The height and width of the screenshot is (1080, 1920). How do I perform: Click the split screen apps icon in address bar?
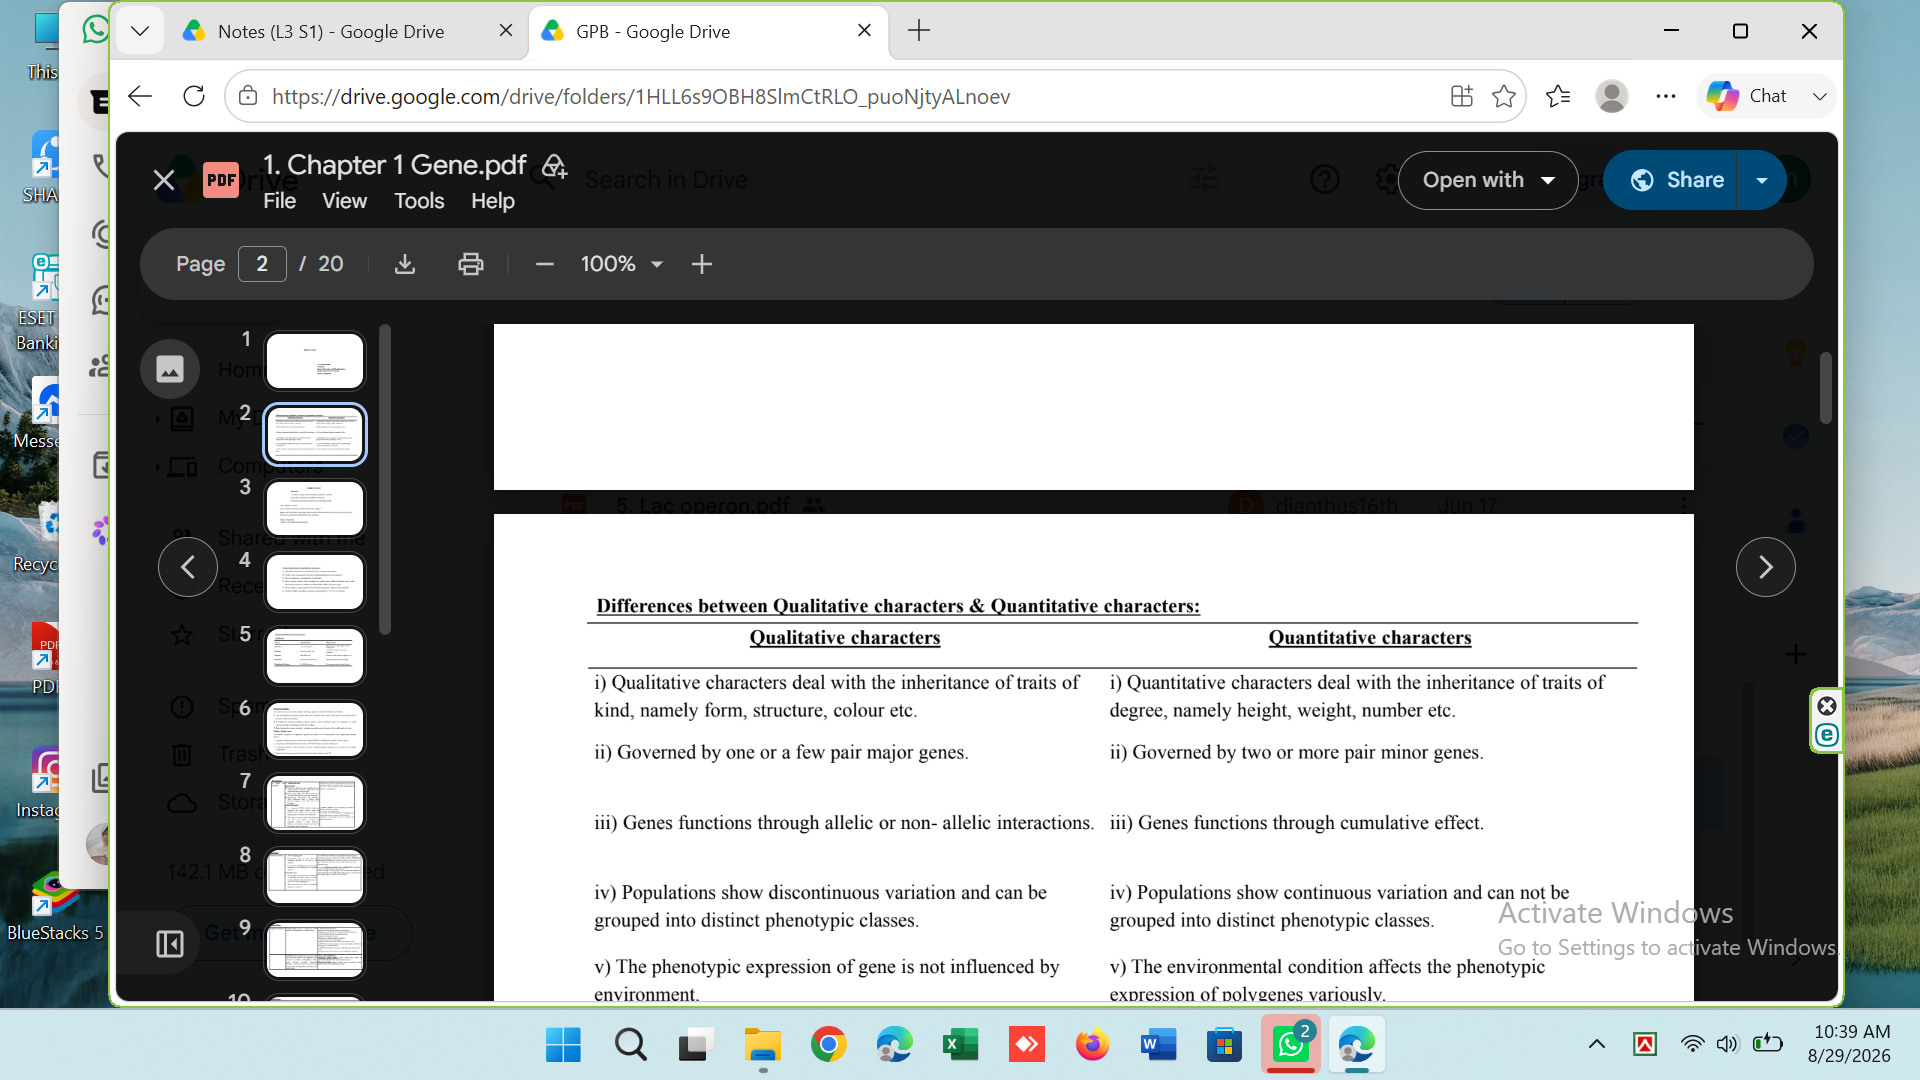pos(1462,96)
